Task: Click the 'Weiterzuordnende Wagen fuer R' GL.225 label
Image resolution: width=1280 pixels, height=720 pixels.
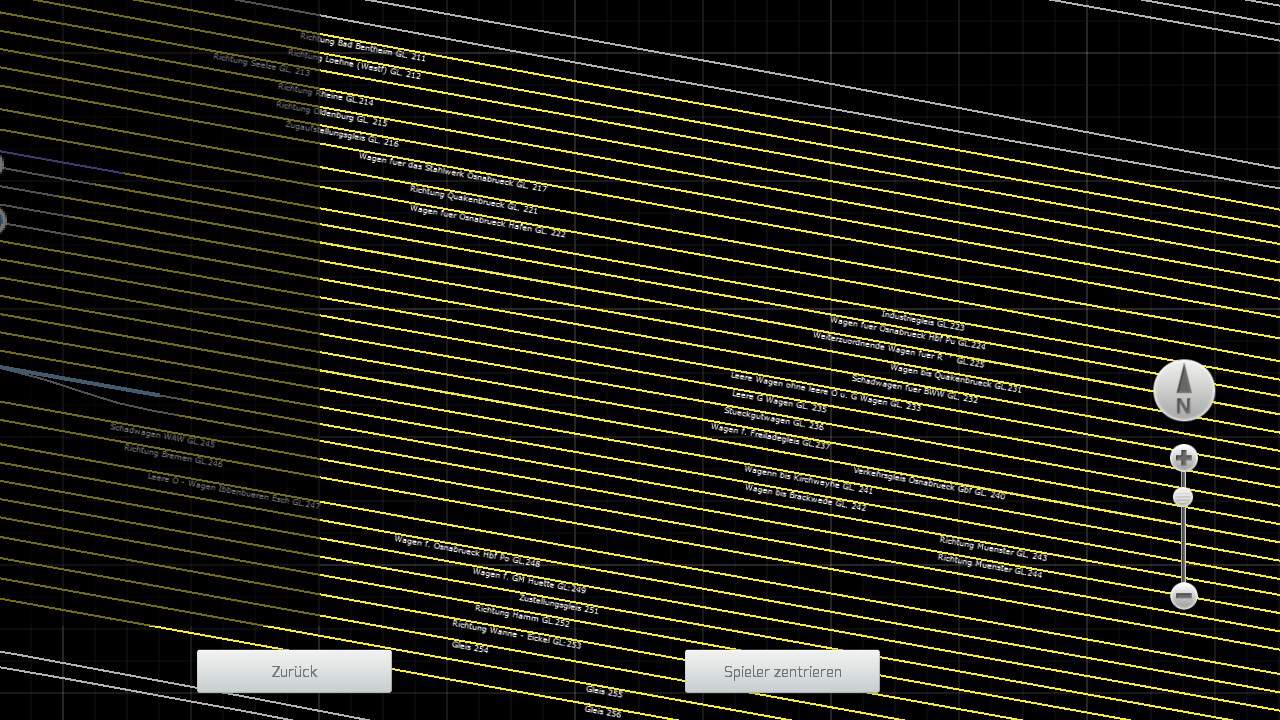Action: coord(898,350)
